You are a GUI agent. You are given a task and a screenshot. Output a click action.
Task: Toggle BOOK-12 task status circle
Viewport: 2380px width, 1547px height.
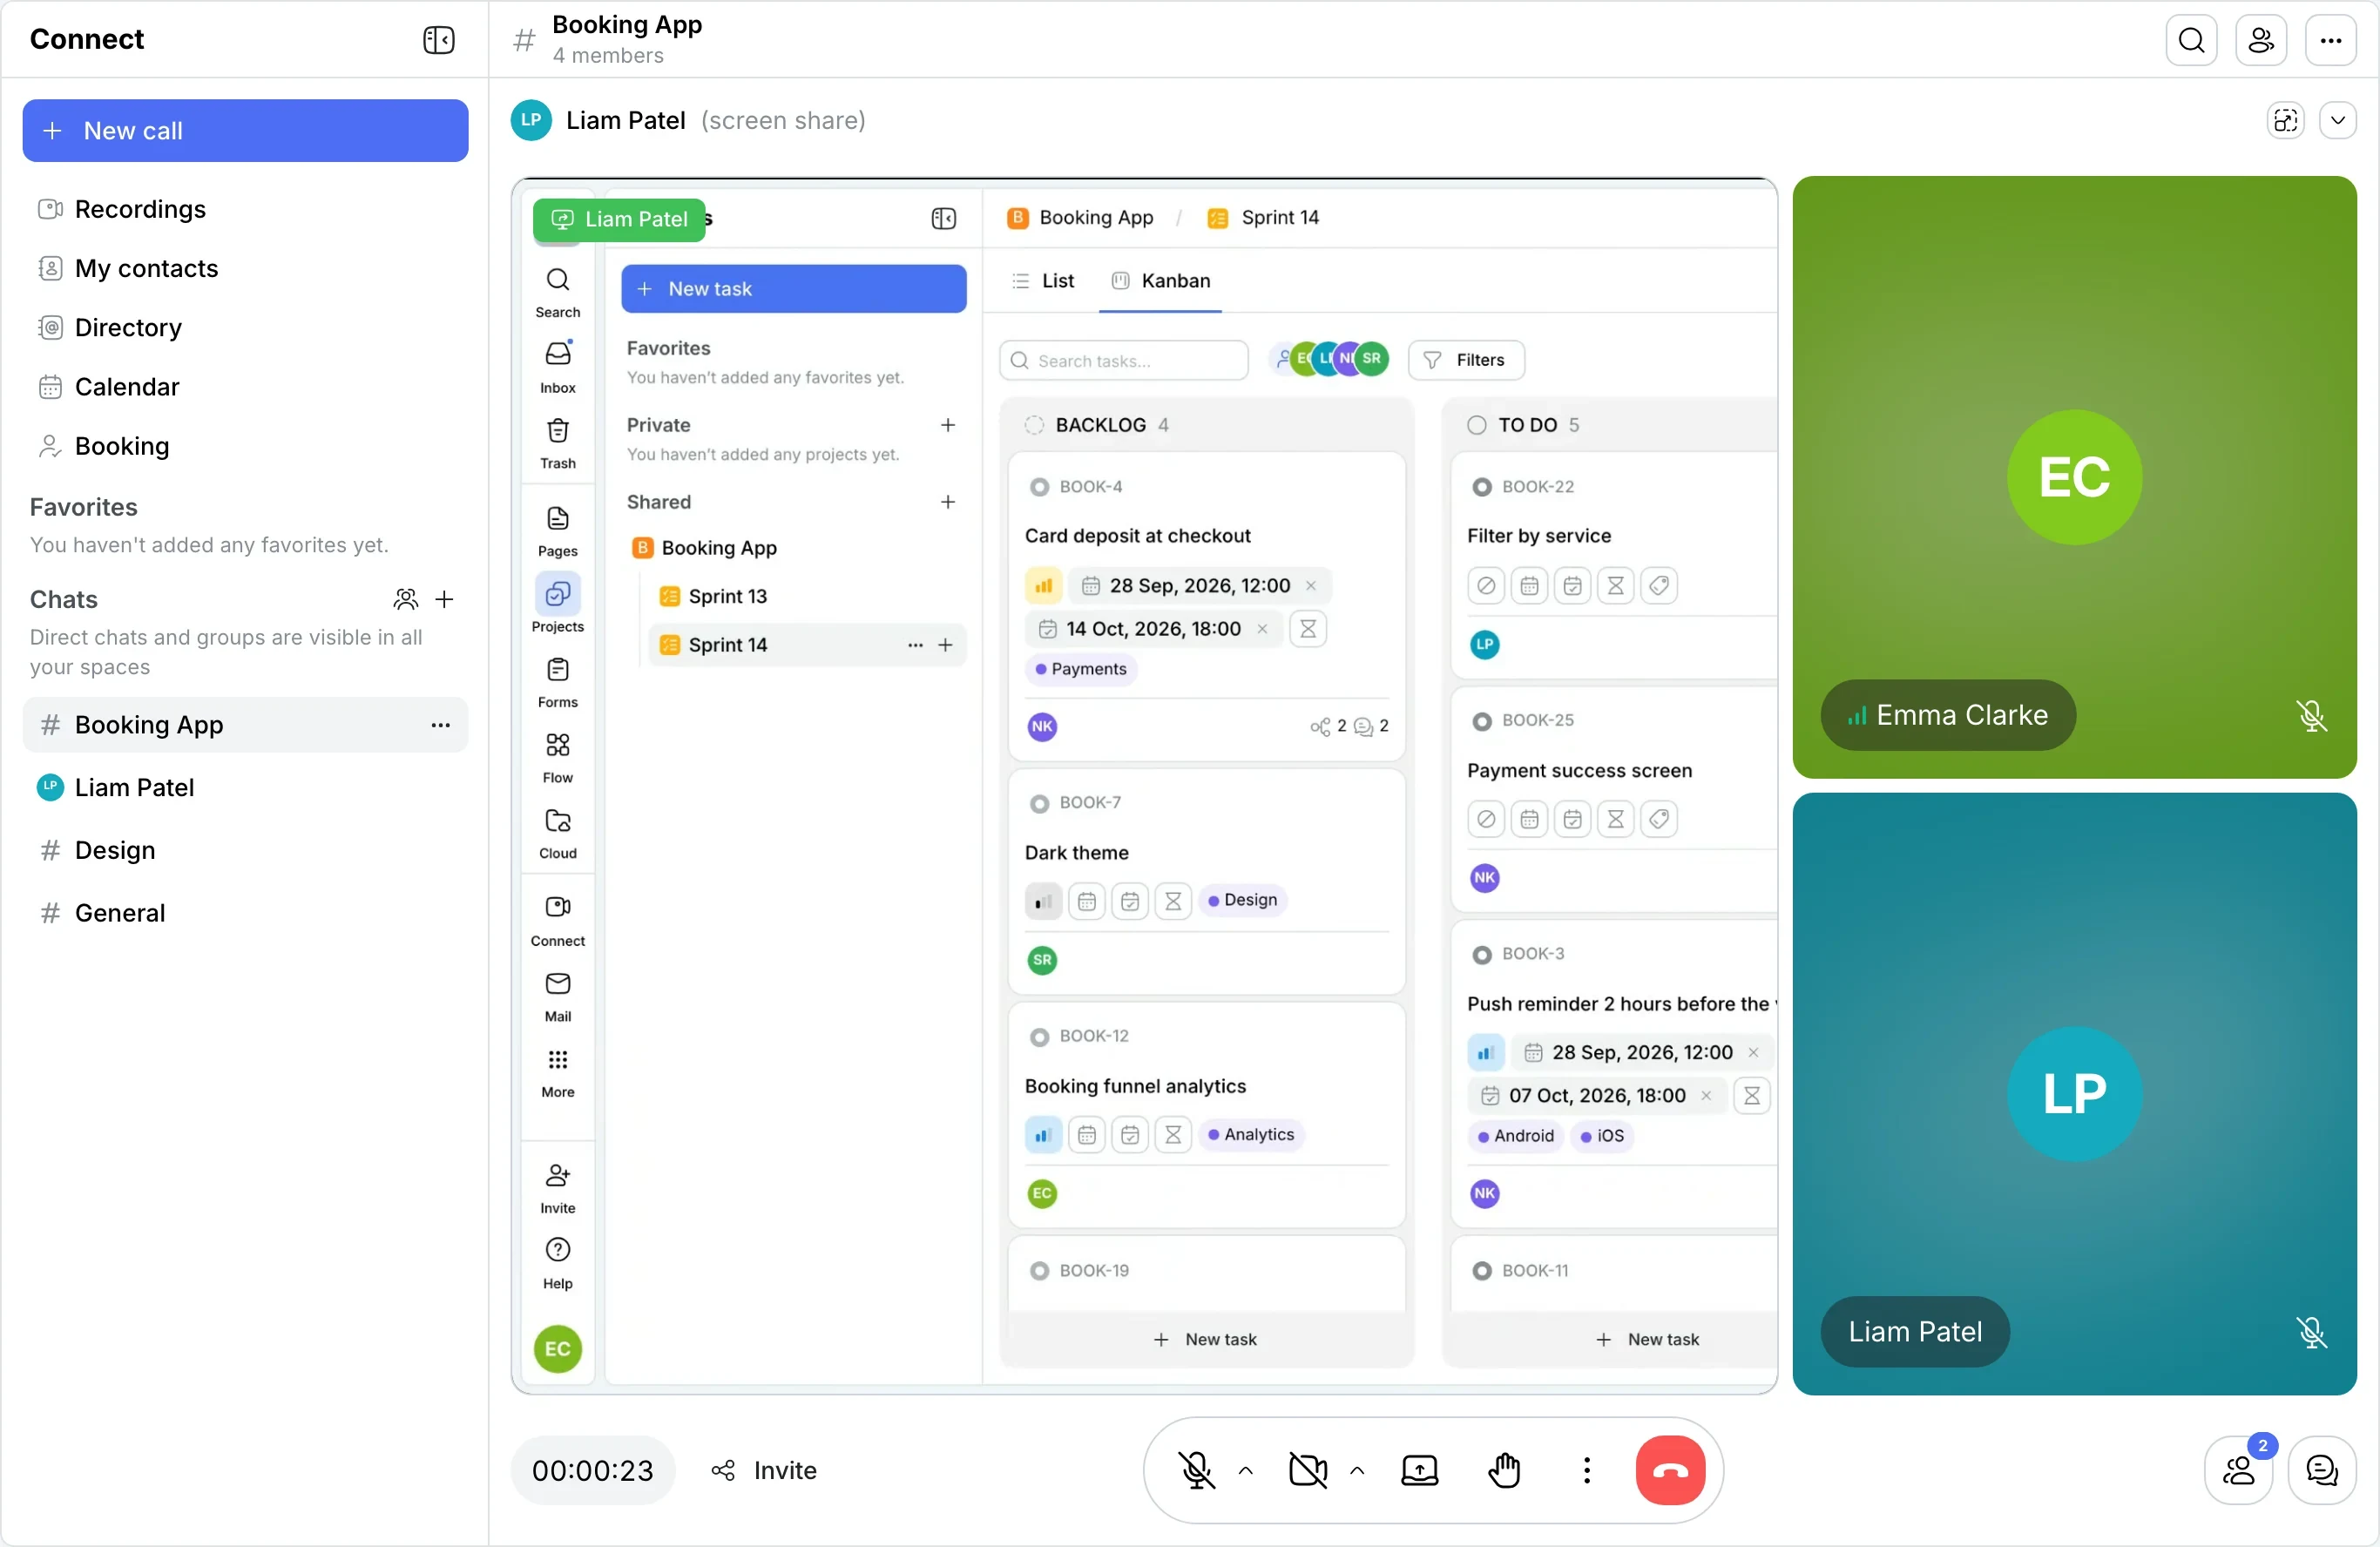pyautogui.click(x=1039, y=1037)
